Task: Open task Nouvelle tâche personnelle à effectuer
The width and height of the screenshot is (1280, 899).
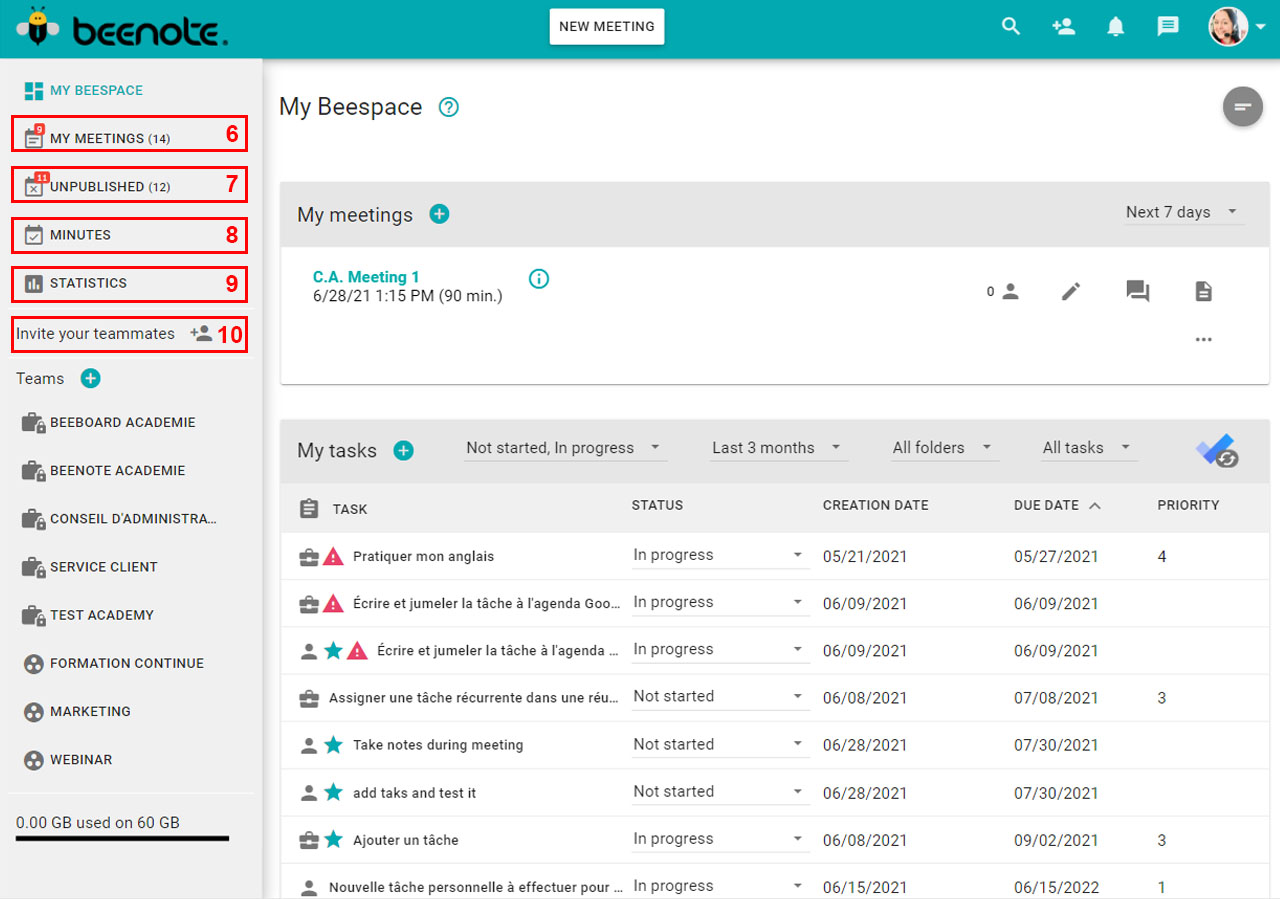Action: (476, 887)
